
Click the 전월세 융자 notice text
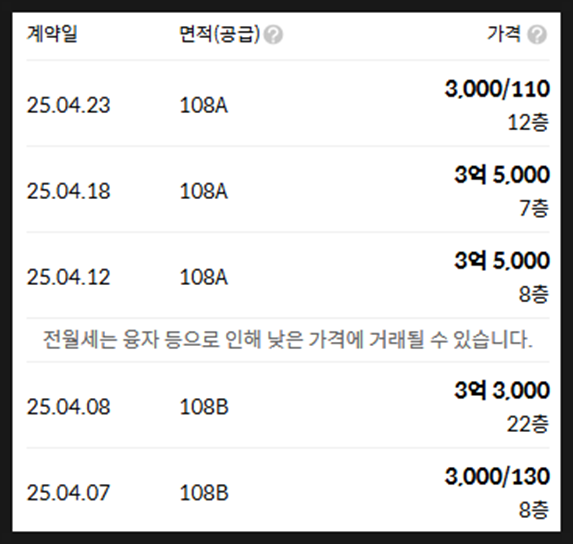point(288,340)
